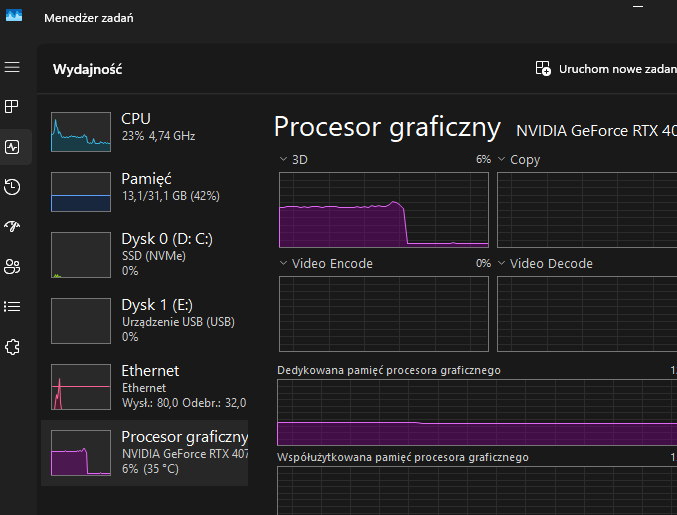Click the Ethernet throughput mini graph
677x515 pixels.
click(x=81, y=387)
